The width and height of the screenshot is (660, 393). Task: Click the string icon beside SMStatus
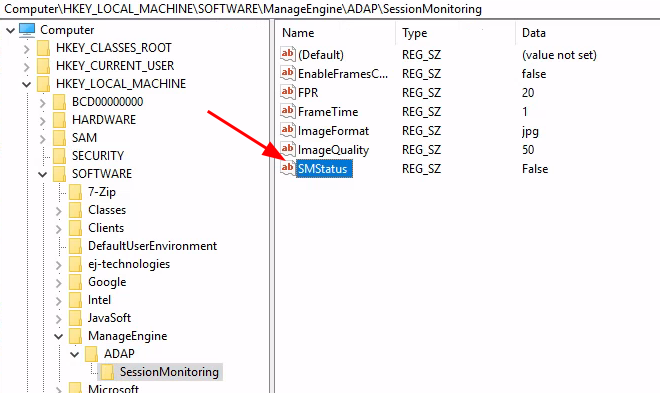pyautogui.click(x=288, y=169)
